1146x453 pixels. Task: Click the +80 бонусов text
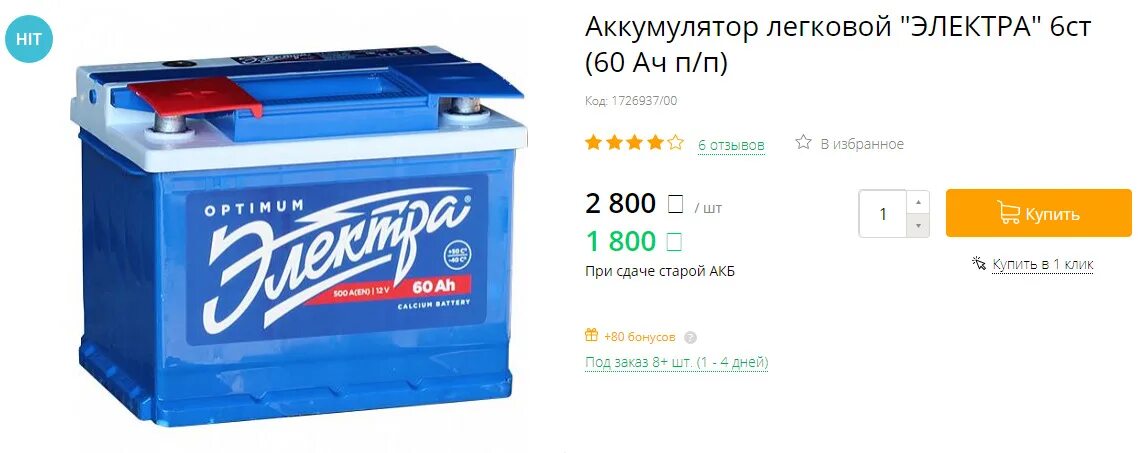tap(640, 337)
